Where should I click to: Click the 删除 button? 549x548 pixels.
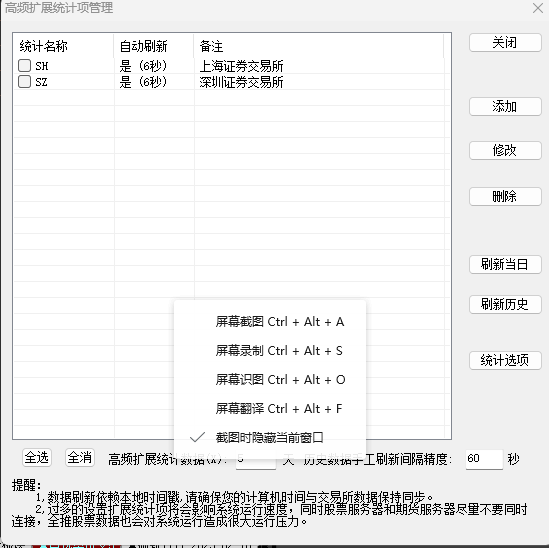coord(505,196)
